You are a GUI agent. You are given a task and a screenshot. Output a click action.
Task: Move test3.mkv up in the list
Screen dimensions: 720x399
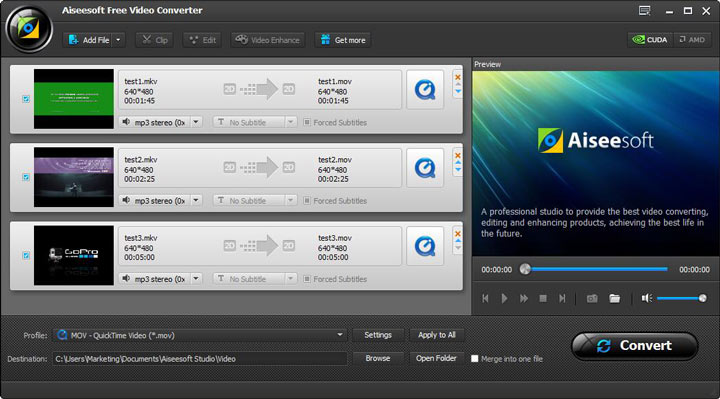pos(457,241)
